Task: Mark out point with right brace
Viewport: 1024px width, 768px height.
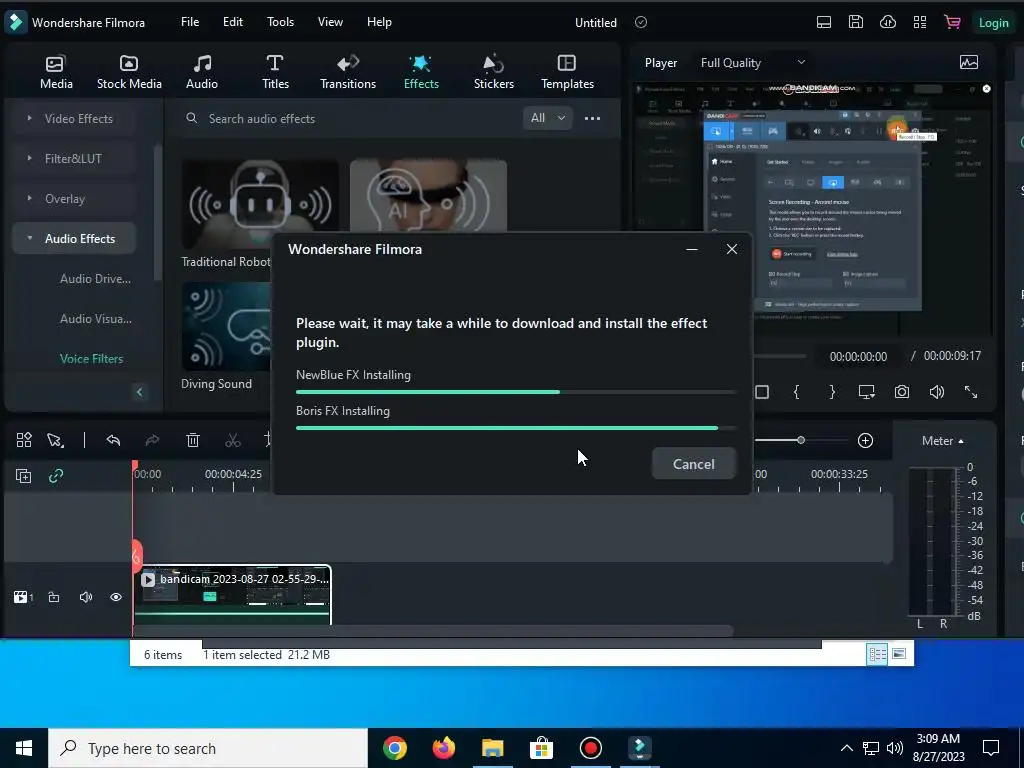Action: pyautogui.click(x=832, y=392)
